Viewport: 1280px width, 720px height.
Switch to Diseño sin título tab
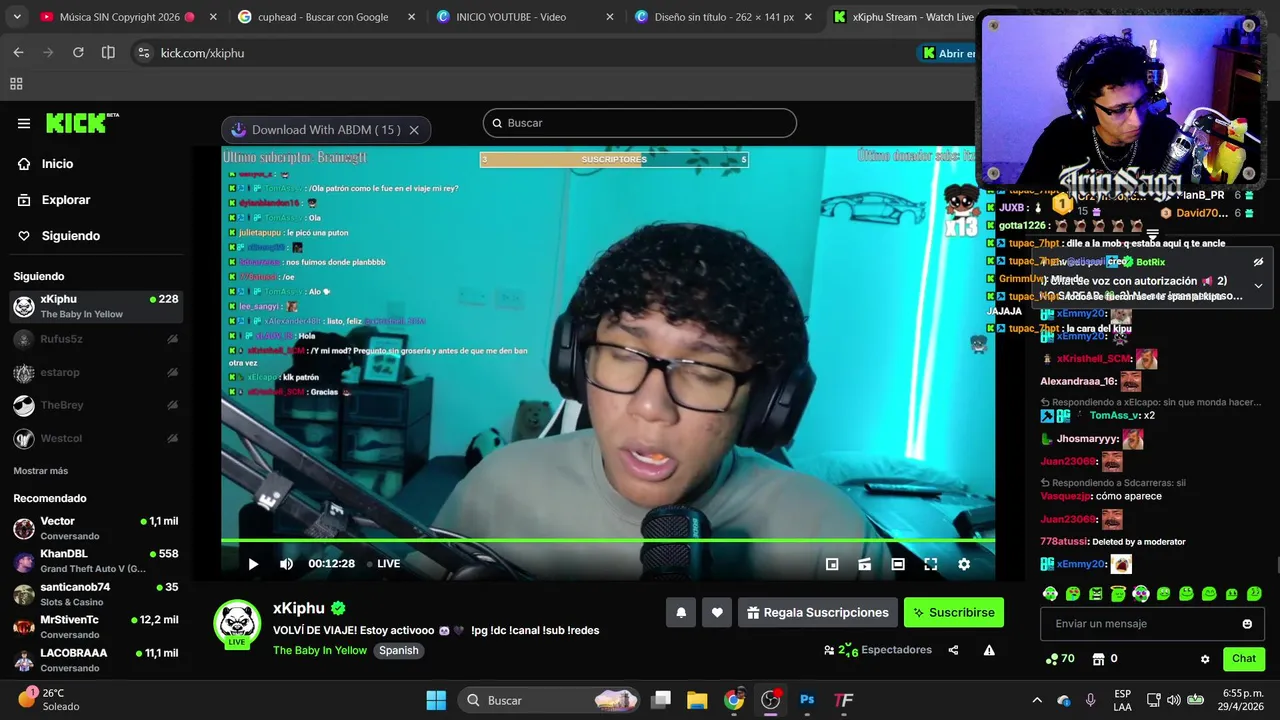[x=724, y=17]
